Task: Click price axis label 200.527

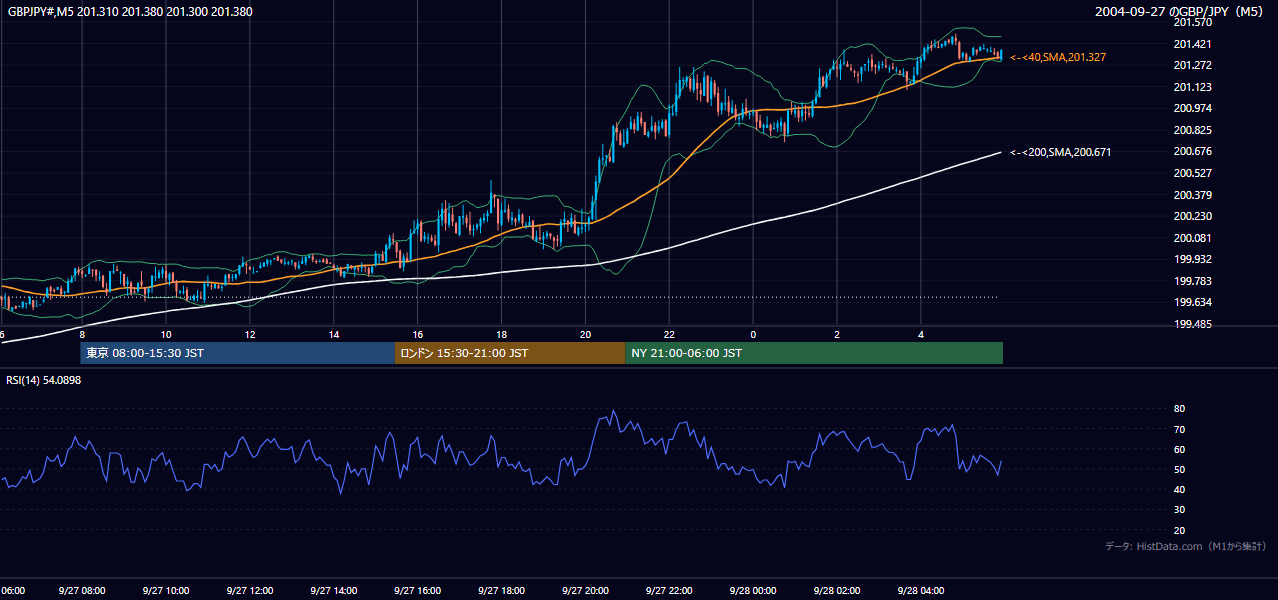Action: click(1192, 173)
